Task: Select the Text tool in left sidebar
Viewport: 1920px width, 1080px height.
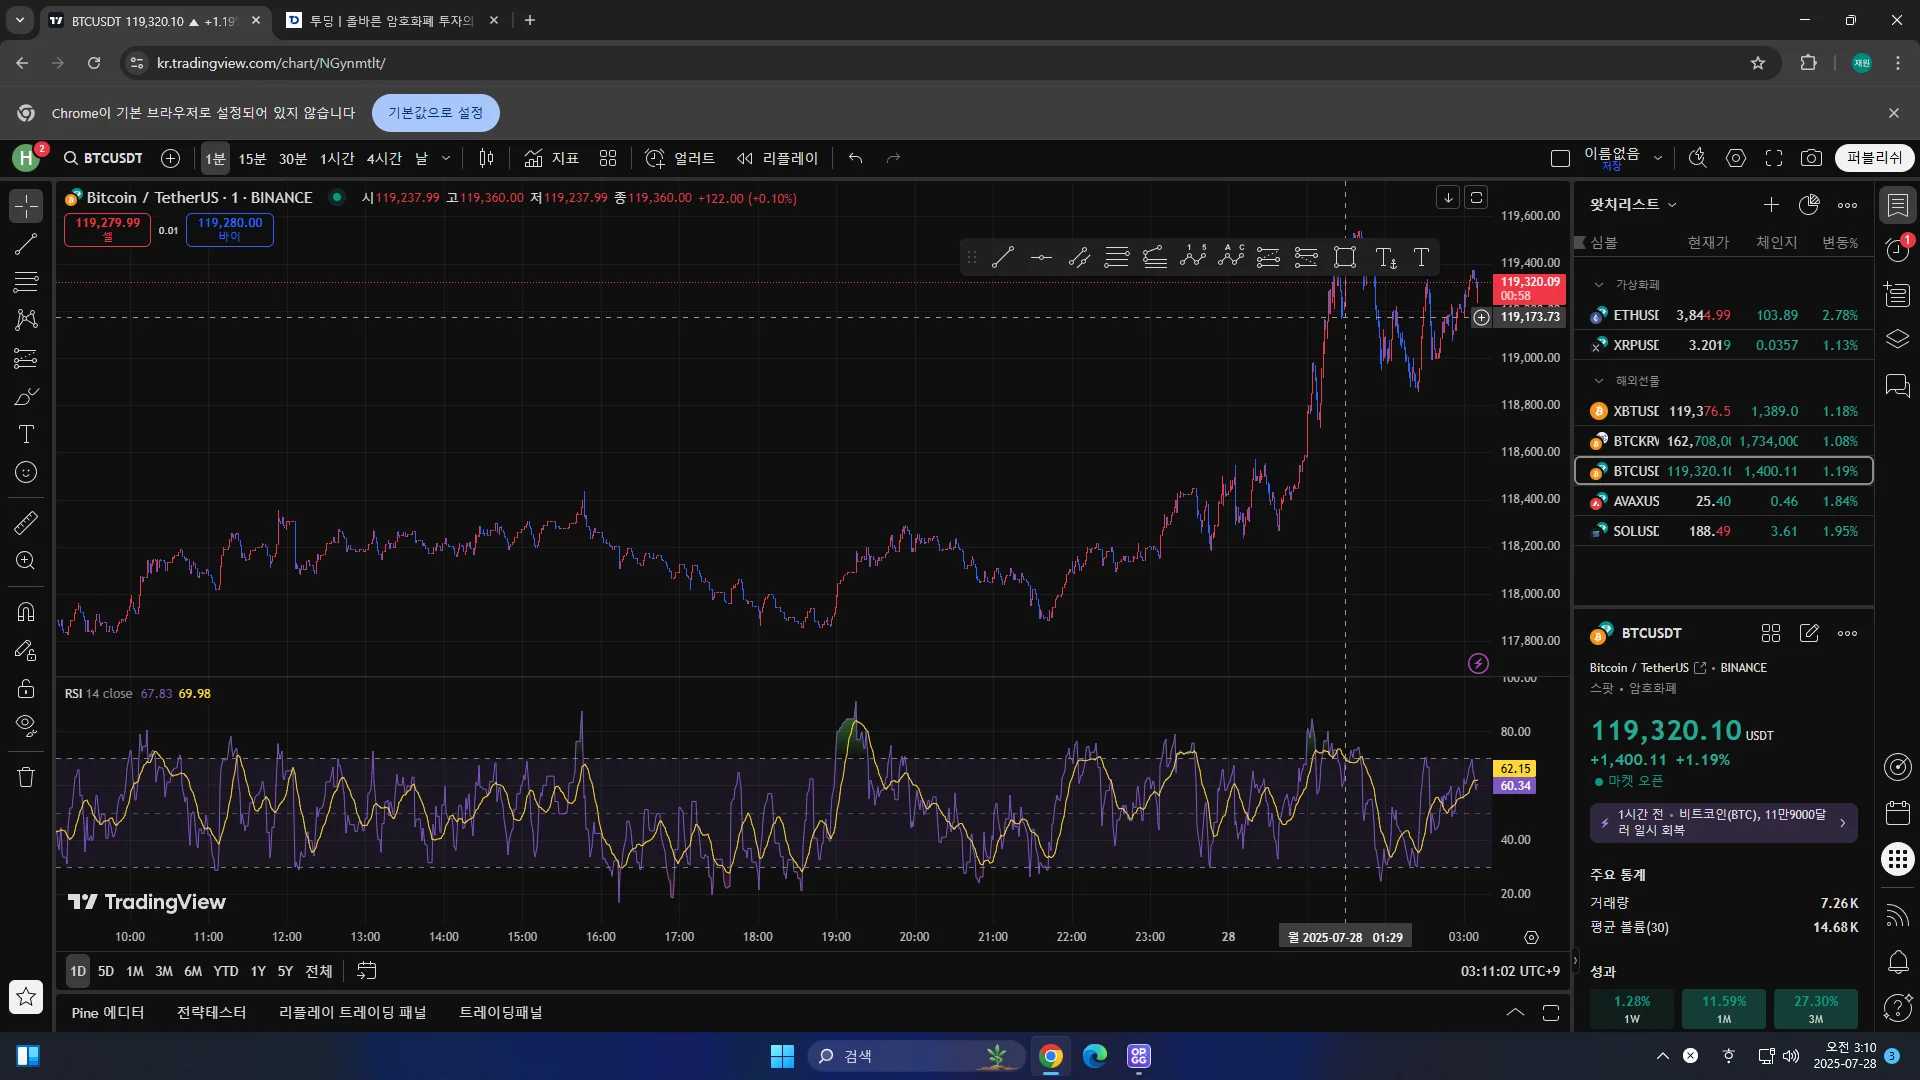Action: point(26,434)
